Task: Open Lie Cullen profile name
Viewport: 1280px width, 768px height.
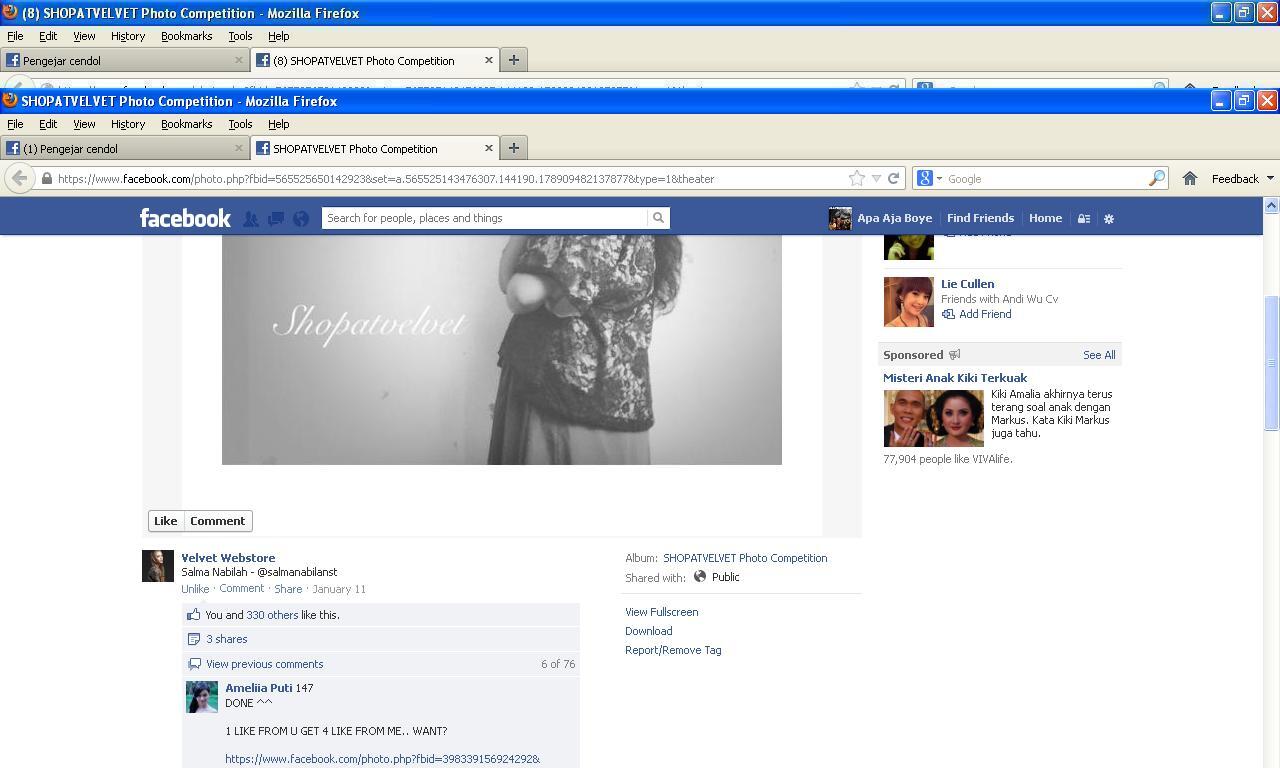Action: pyautogui.click(x=967, y=284)
